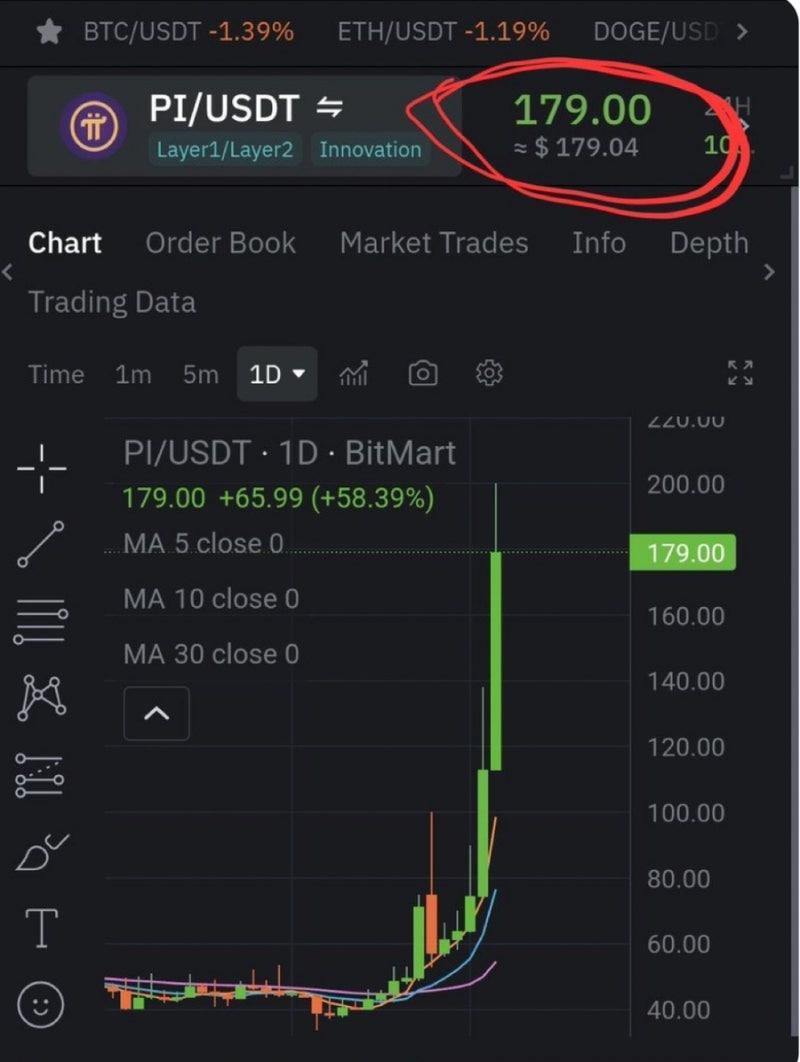
Task: Select the 5m time interval
Action: [x=200, y=374]
